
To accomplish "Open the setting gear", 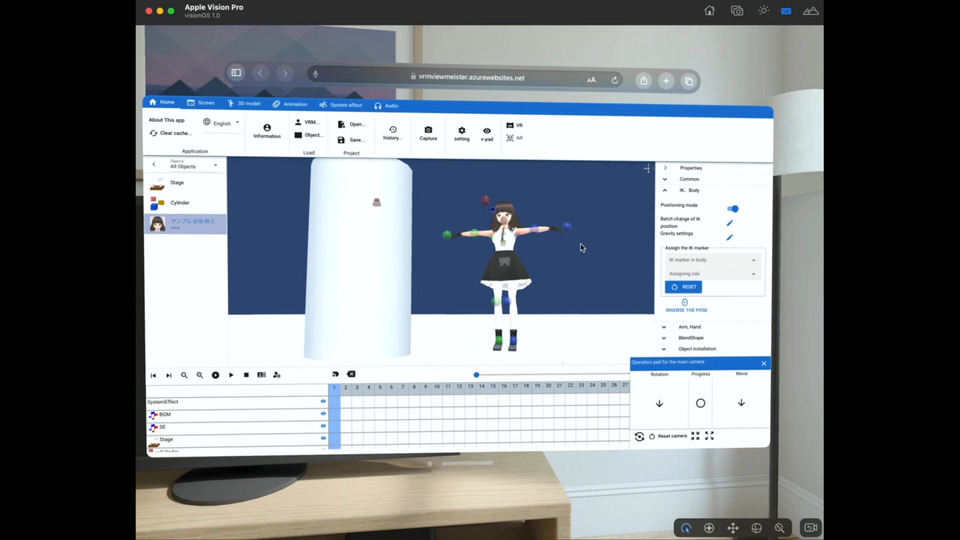I will (x=462, y=134).
